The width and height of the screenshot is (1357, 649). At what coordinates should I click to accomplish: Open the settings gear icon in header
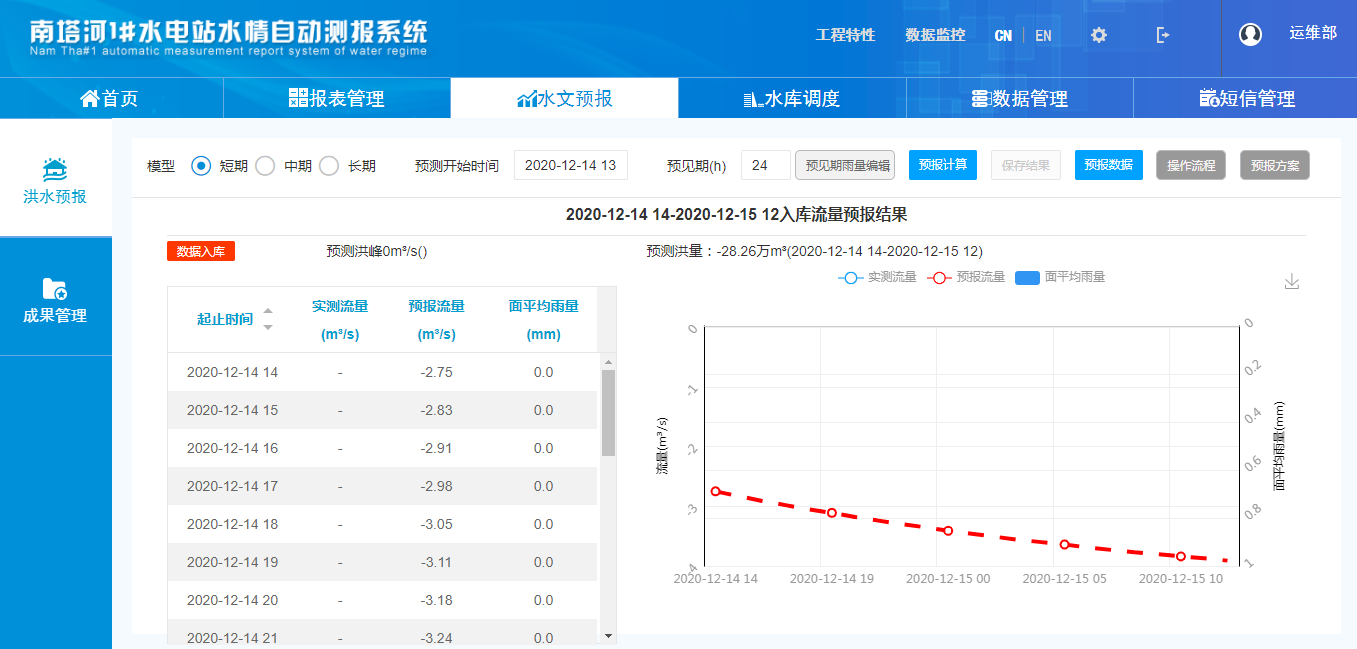pos(1099,35)
